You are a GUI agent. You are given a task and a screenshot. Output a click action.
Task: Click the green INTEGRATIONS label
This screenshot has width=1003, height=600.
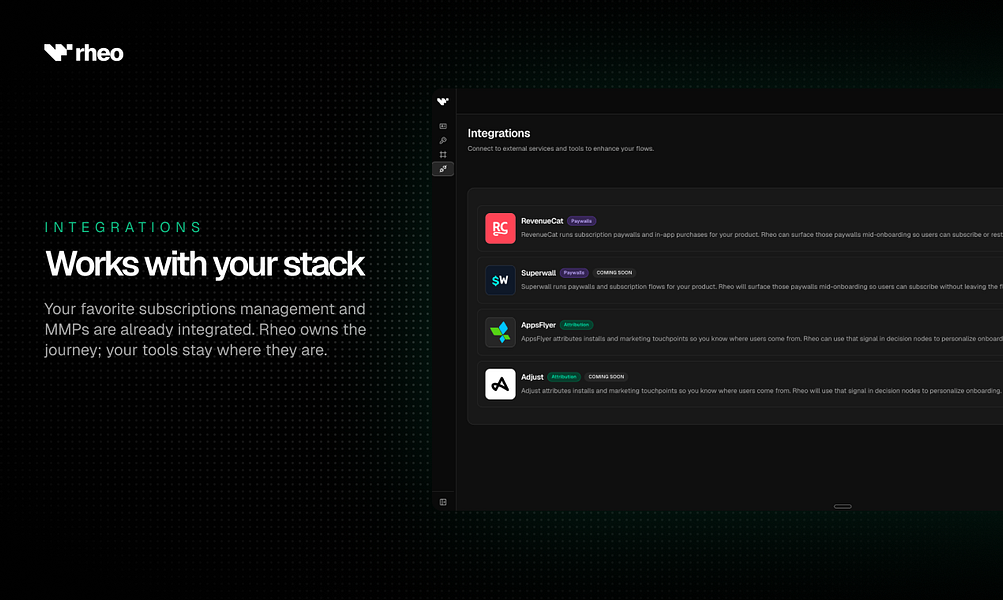[123, 227]
